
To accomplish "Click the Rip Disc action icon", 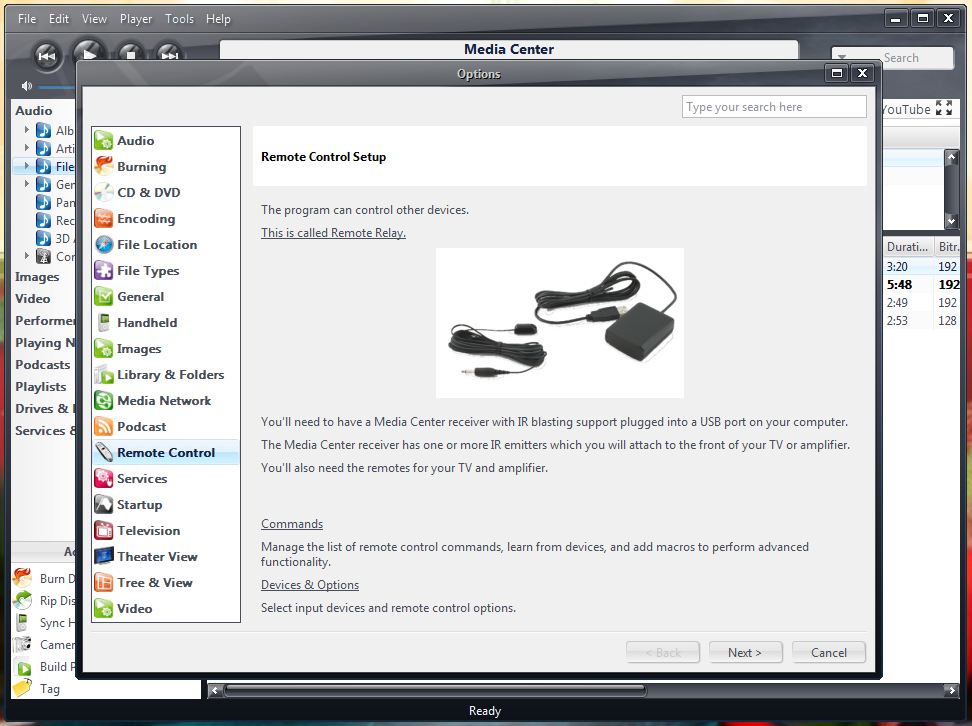I will 22,600.
